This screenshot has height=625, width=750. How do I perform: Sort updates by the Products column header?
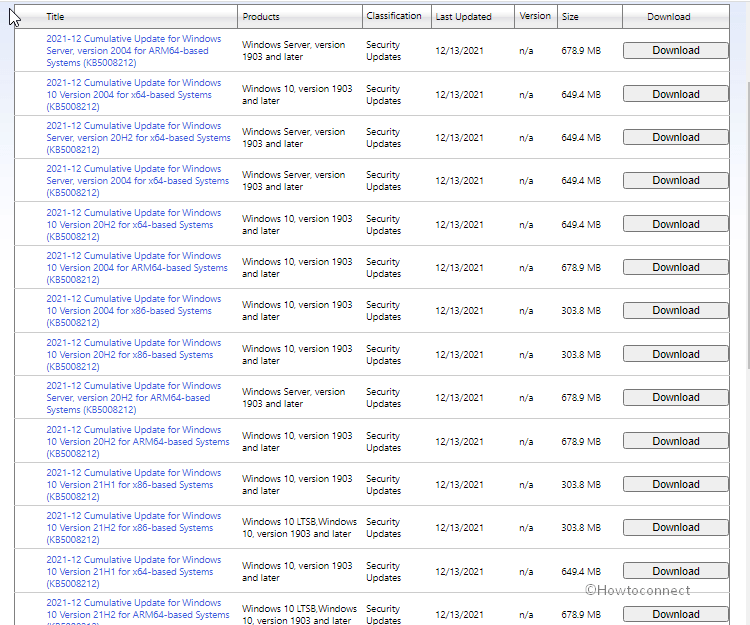click(261, 17)
